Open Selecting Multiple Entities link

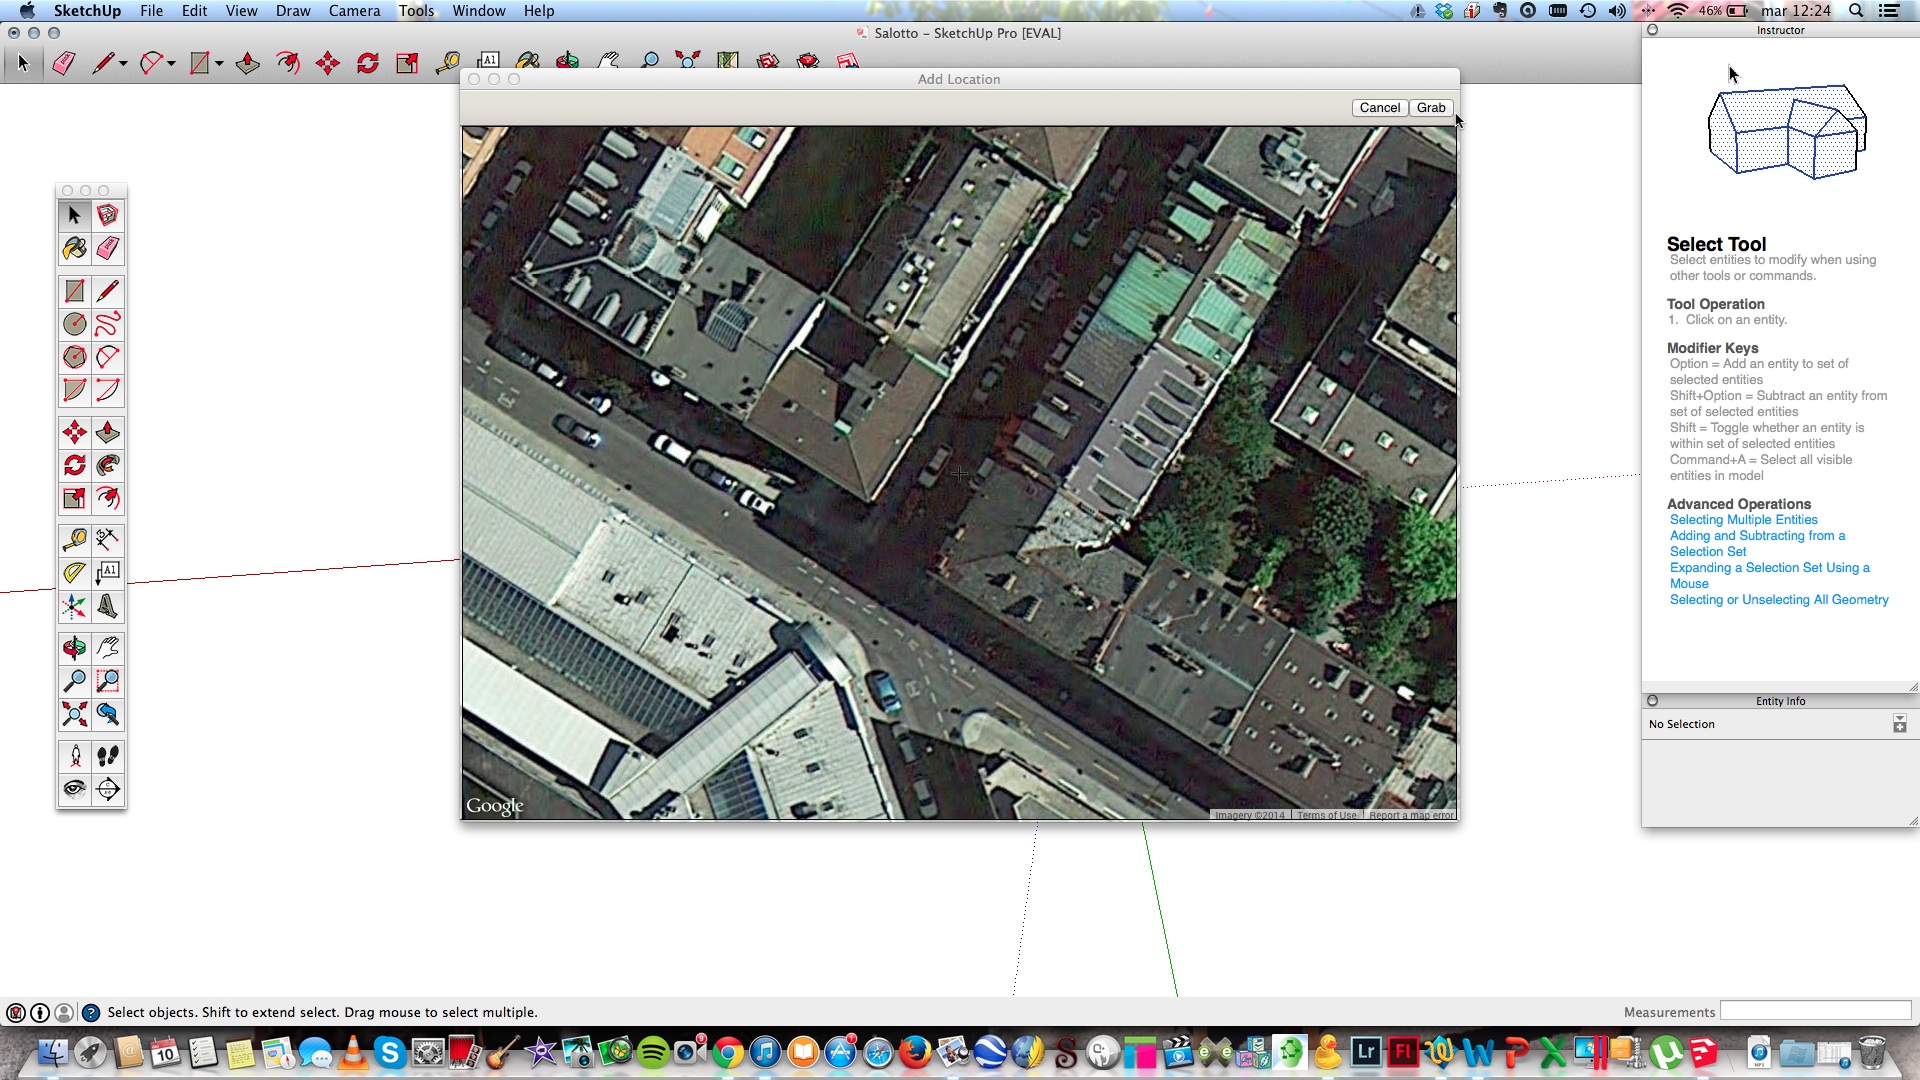[1743, 520]
